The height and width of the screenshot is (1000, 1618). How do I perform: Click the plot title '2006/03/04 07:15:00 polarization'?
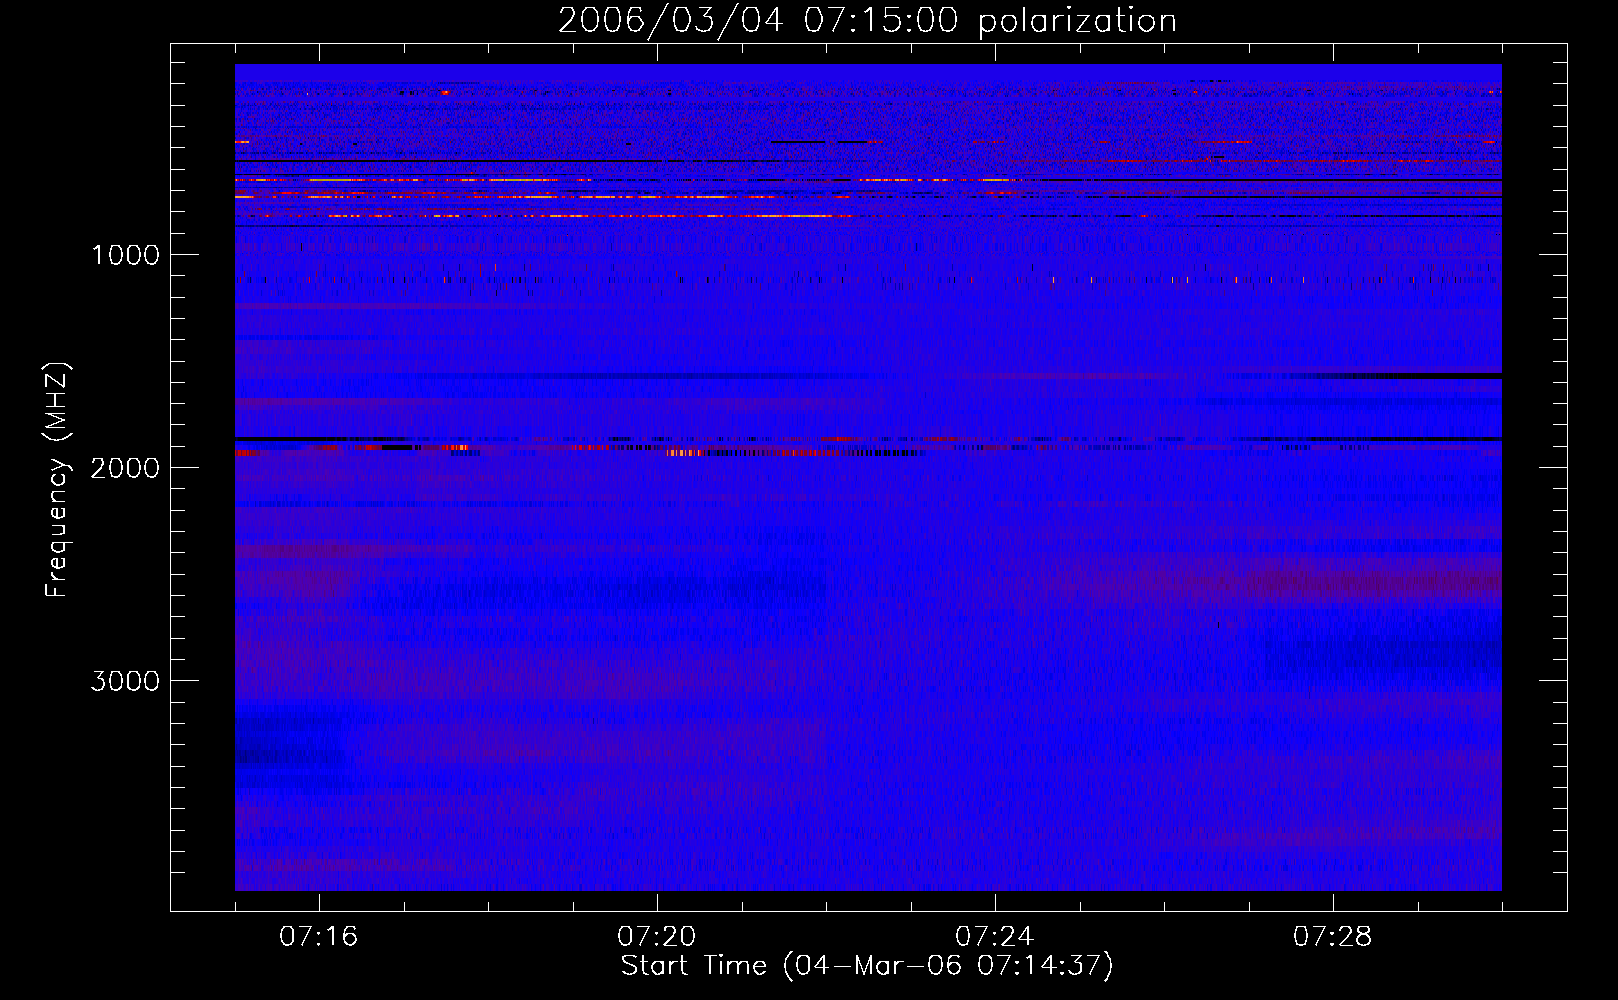click(x=867, y=21)
